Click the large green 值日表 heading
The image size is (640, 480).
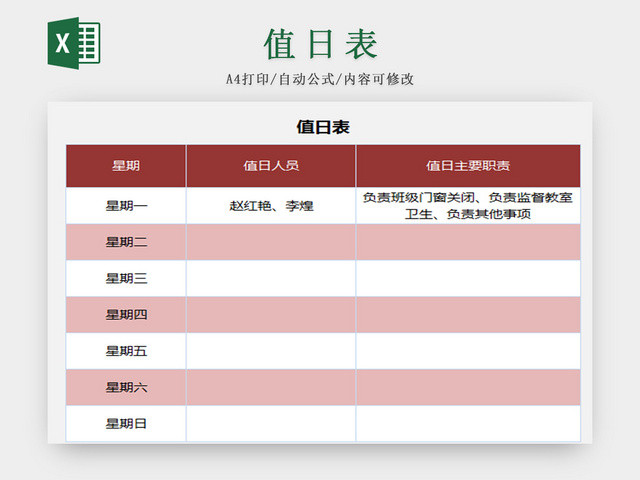pos(321,44)
